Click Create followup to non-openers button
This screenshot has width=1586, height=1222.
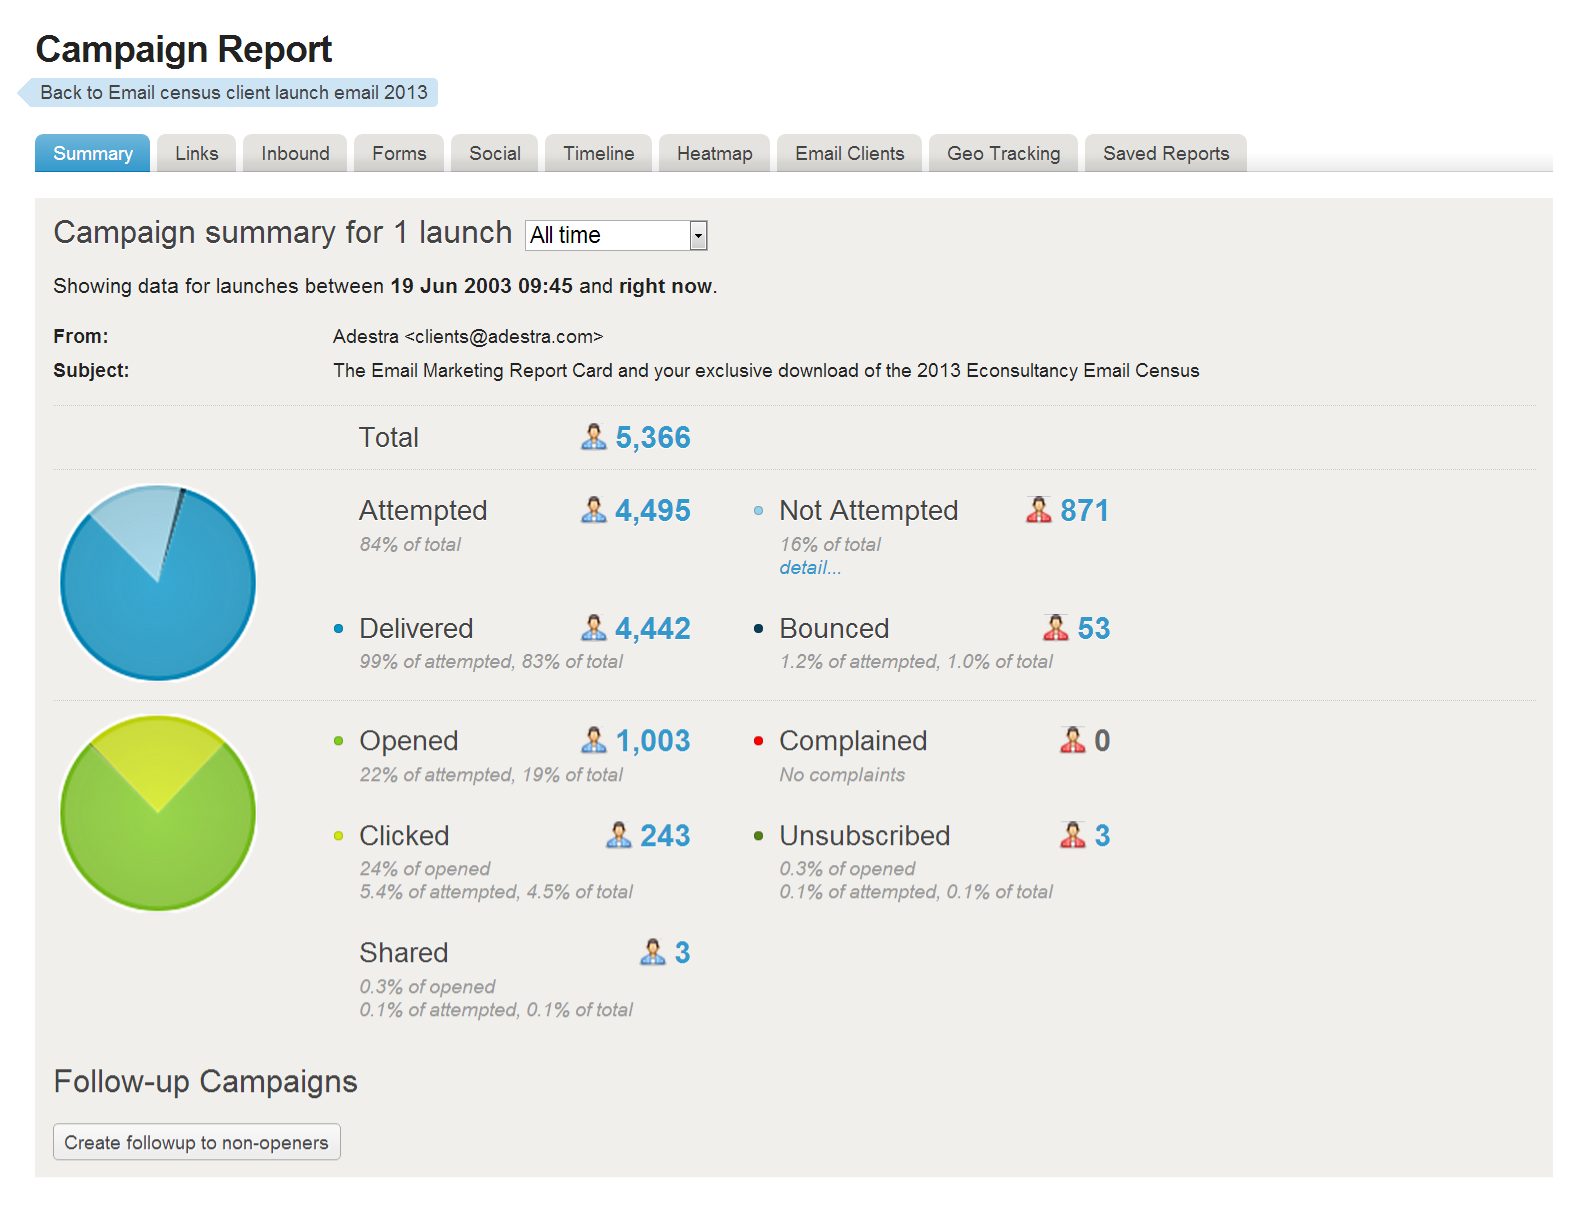tap(196, 1142)
